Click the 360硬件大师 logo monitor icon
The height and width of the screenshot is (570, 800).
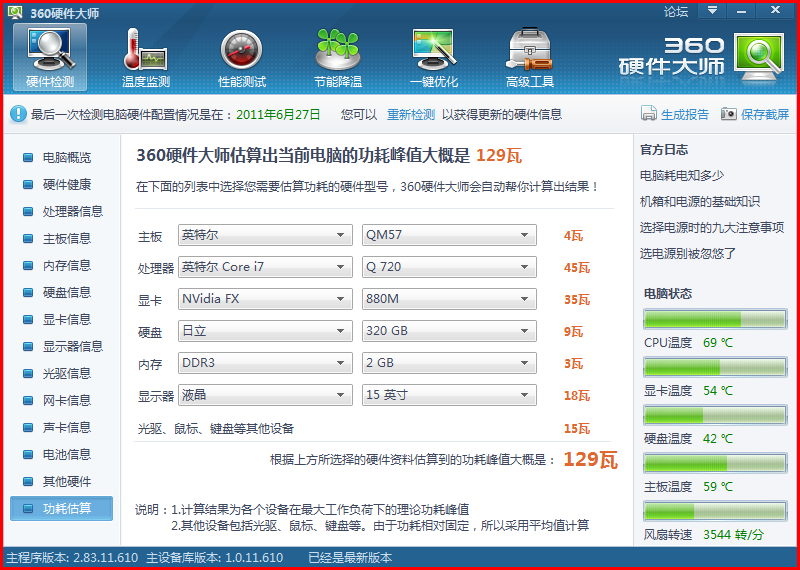759,57
